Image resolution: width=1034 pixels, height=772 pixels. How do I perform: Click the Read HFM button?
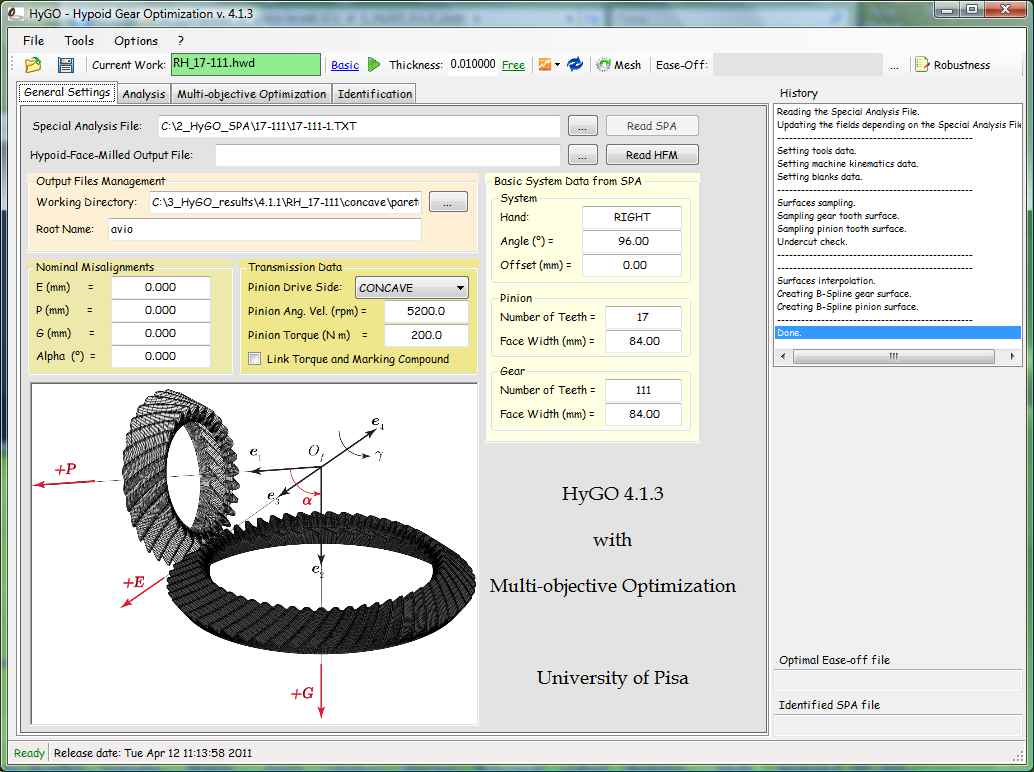point(652,155)
